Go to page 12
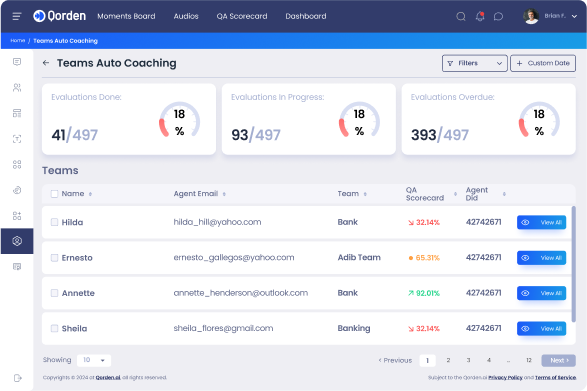The width and height of the screenshot is (587, 391). point(529,360)
